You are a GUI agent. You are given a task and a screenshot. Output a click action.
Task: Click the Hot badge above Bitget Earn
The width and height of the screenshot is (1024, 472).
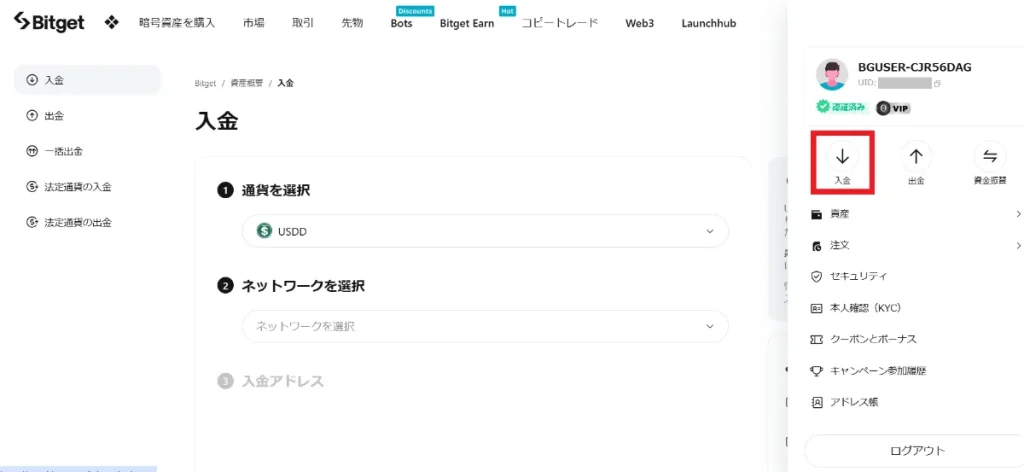pos(507,10)
